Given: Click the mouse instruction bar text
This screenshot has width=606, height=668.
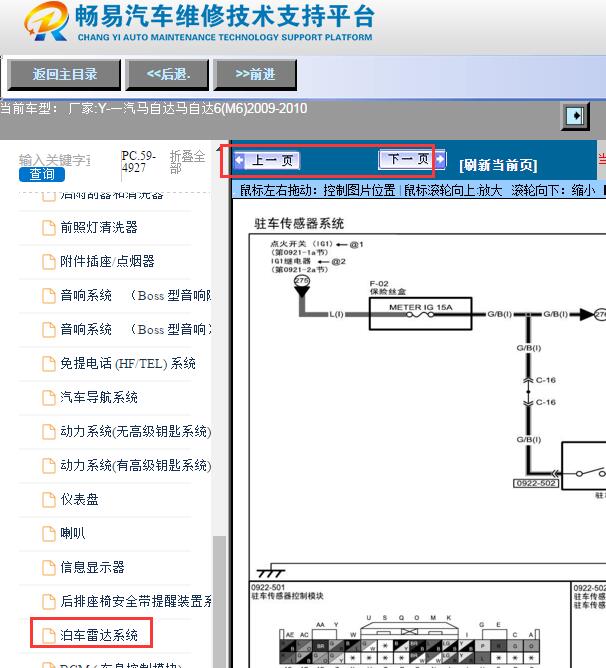Looking at the screenshot, I should (x=417, y=190).
